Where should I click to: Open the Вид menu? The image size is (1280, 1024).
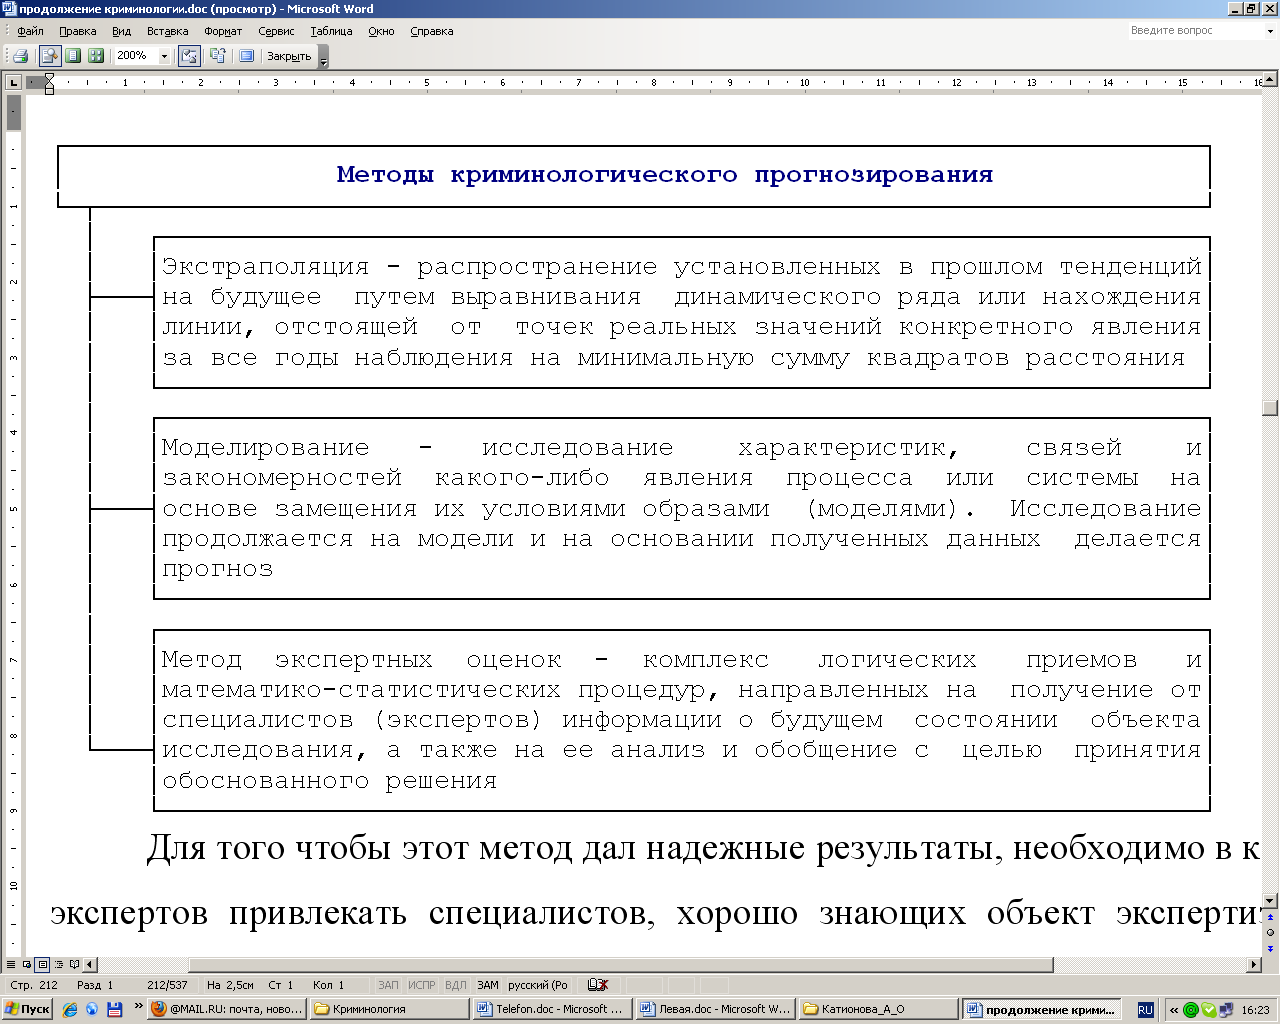tap(121, 31)
